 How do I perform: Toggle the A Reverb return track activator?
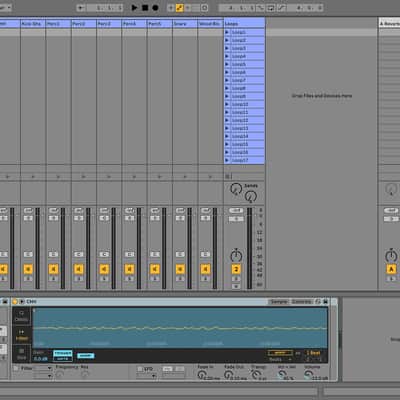(391, 269)
